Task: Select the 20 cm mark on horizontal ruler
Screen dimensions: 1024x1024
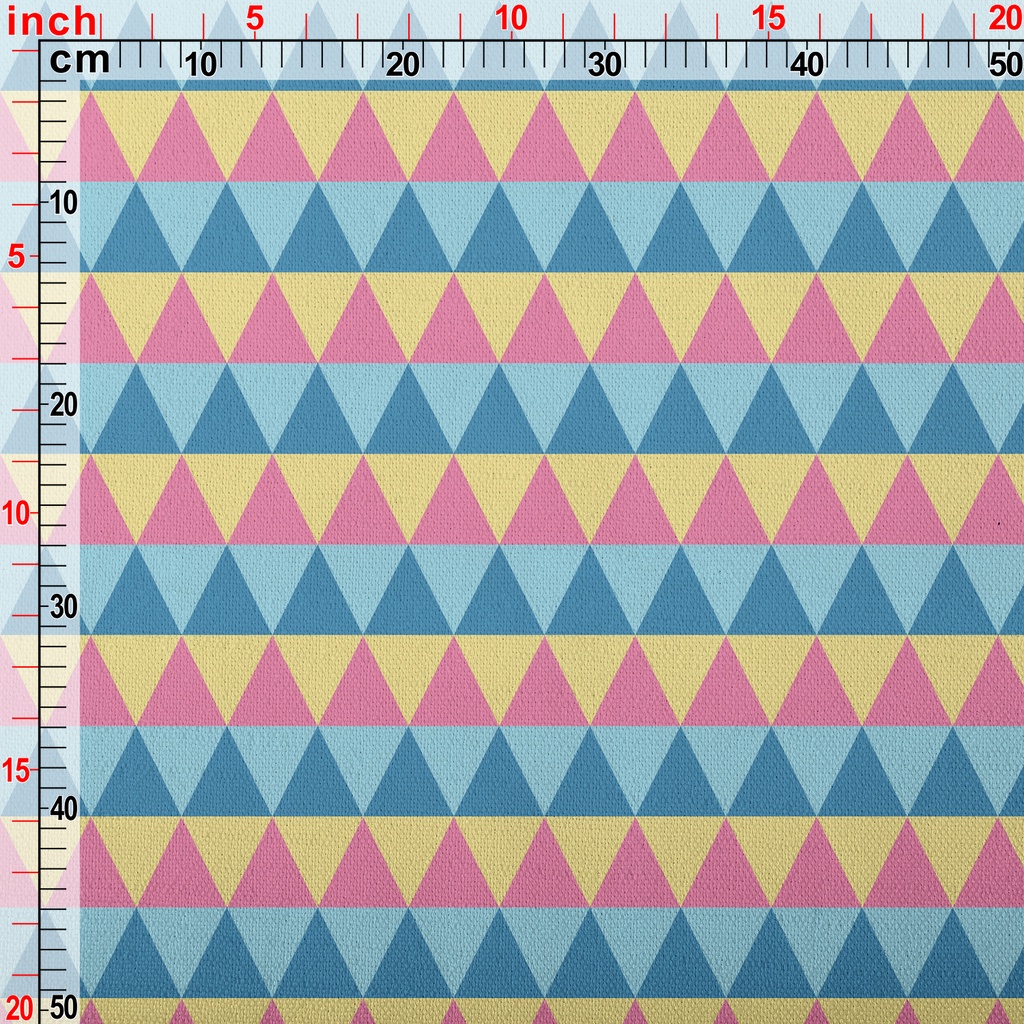Action: 403,65
